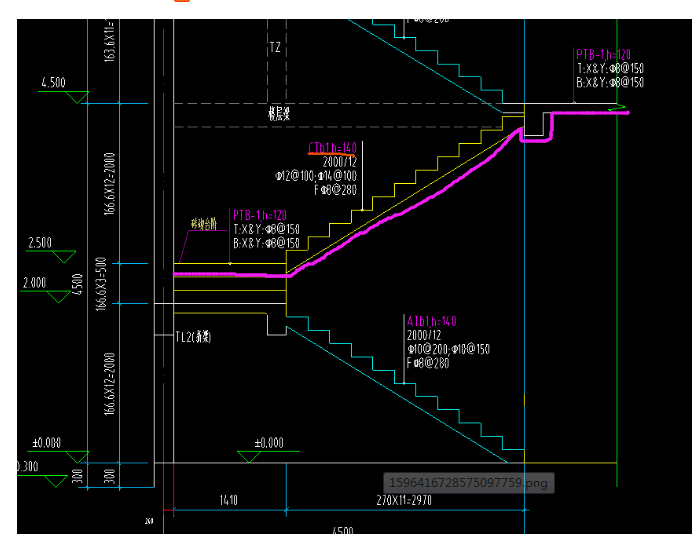Select the vertical 4500 overall height dimension
The image size is (696, 543).
coord(77,284)
